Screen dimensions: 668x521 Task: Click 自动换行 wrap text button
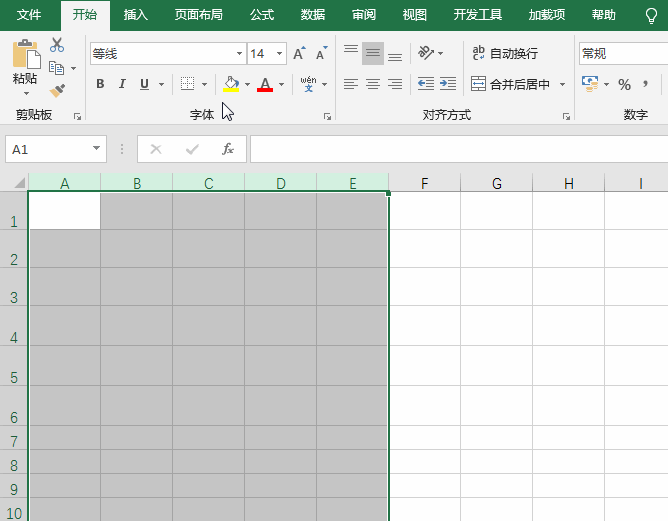[x=505, y=53]
